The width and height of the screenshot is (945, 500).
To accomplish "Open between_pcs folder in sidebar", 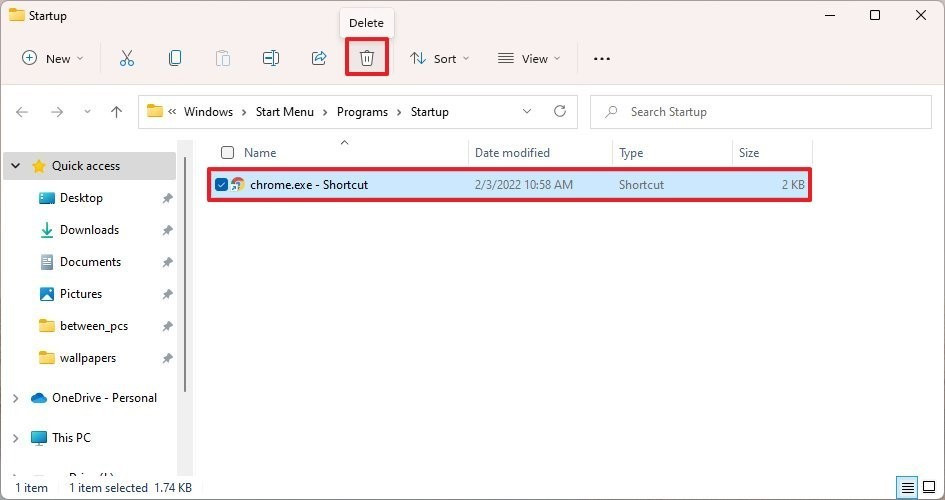I will 94,326.
